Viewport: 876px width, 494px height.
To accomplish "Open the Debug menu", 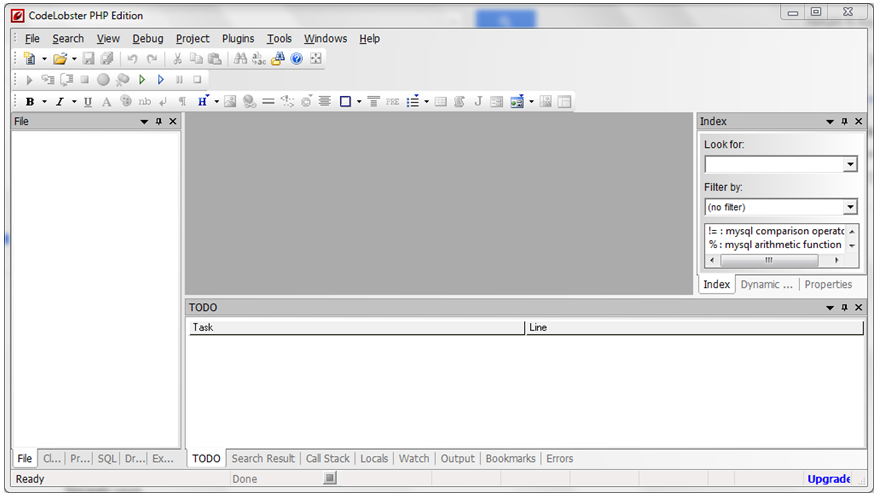I will pyautogui.click(x=148, y=39).
